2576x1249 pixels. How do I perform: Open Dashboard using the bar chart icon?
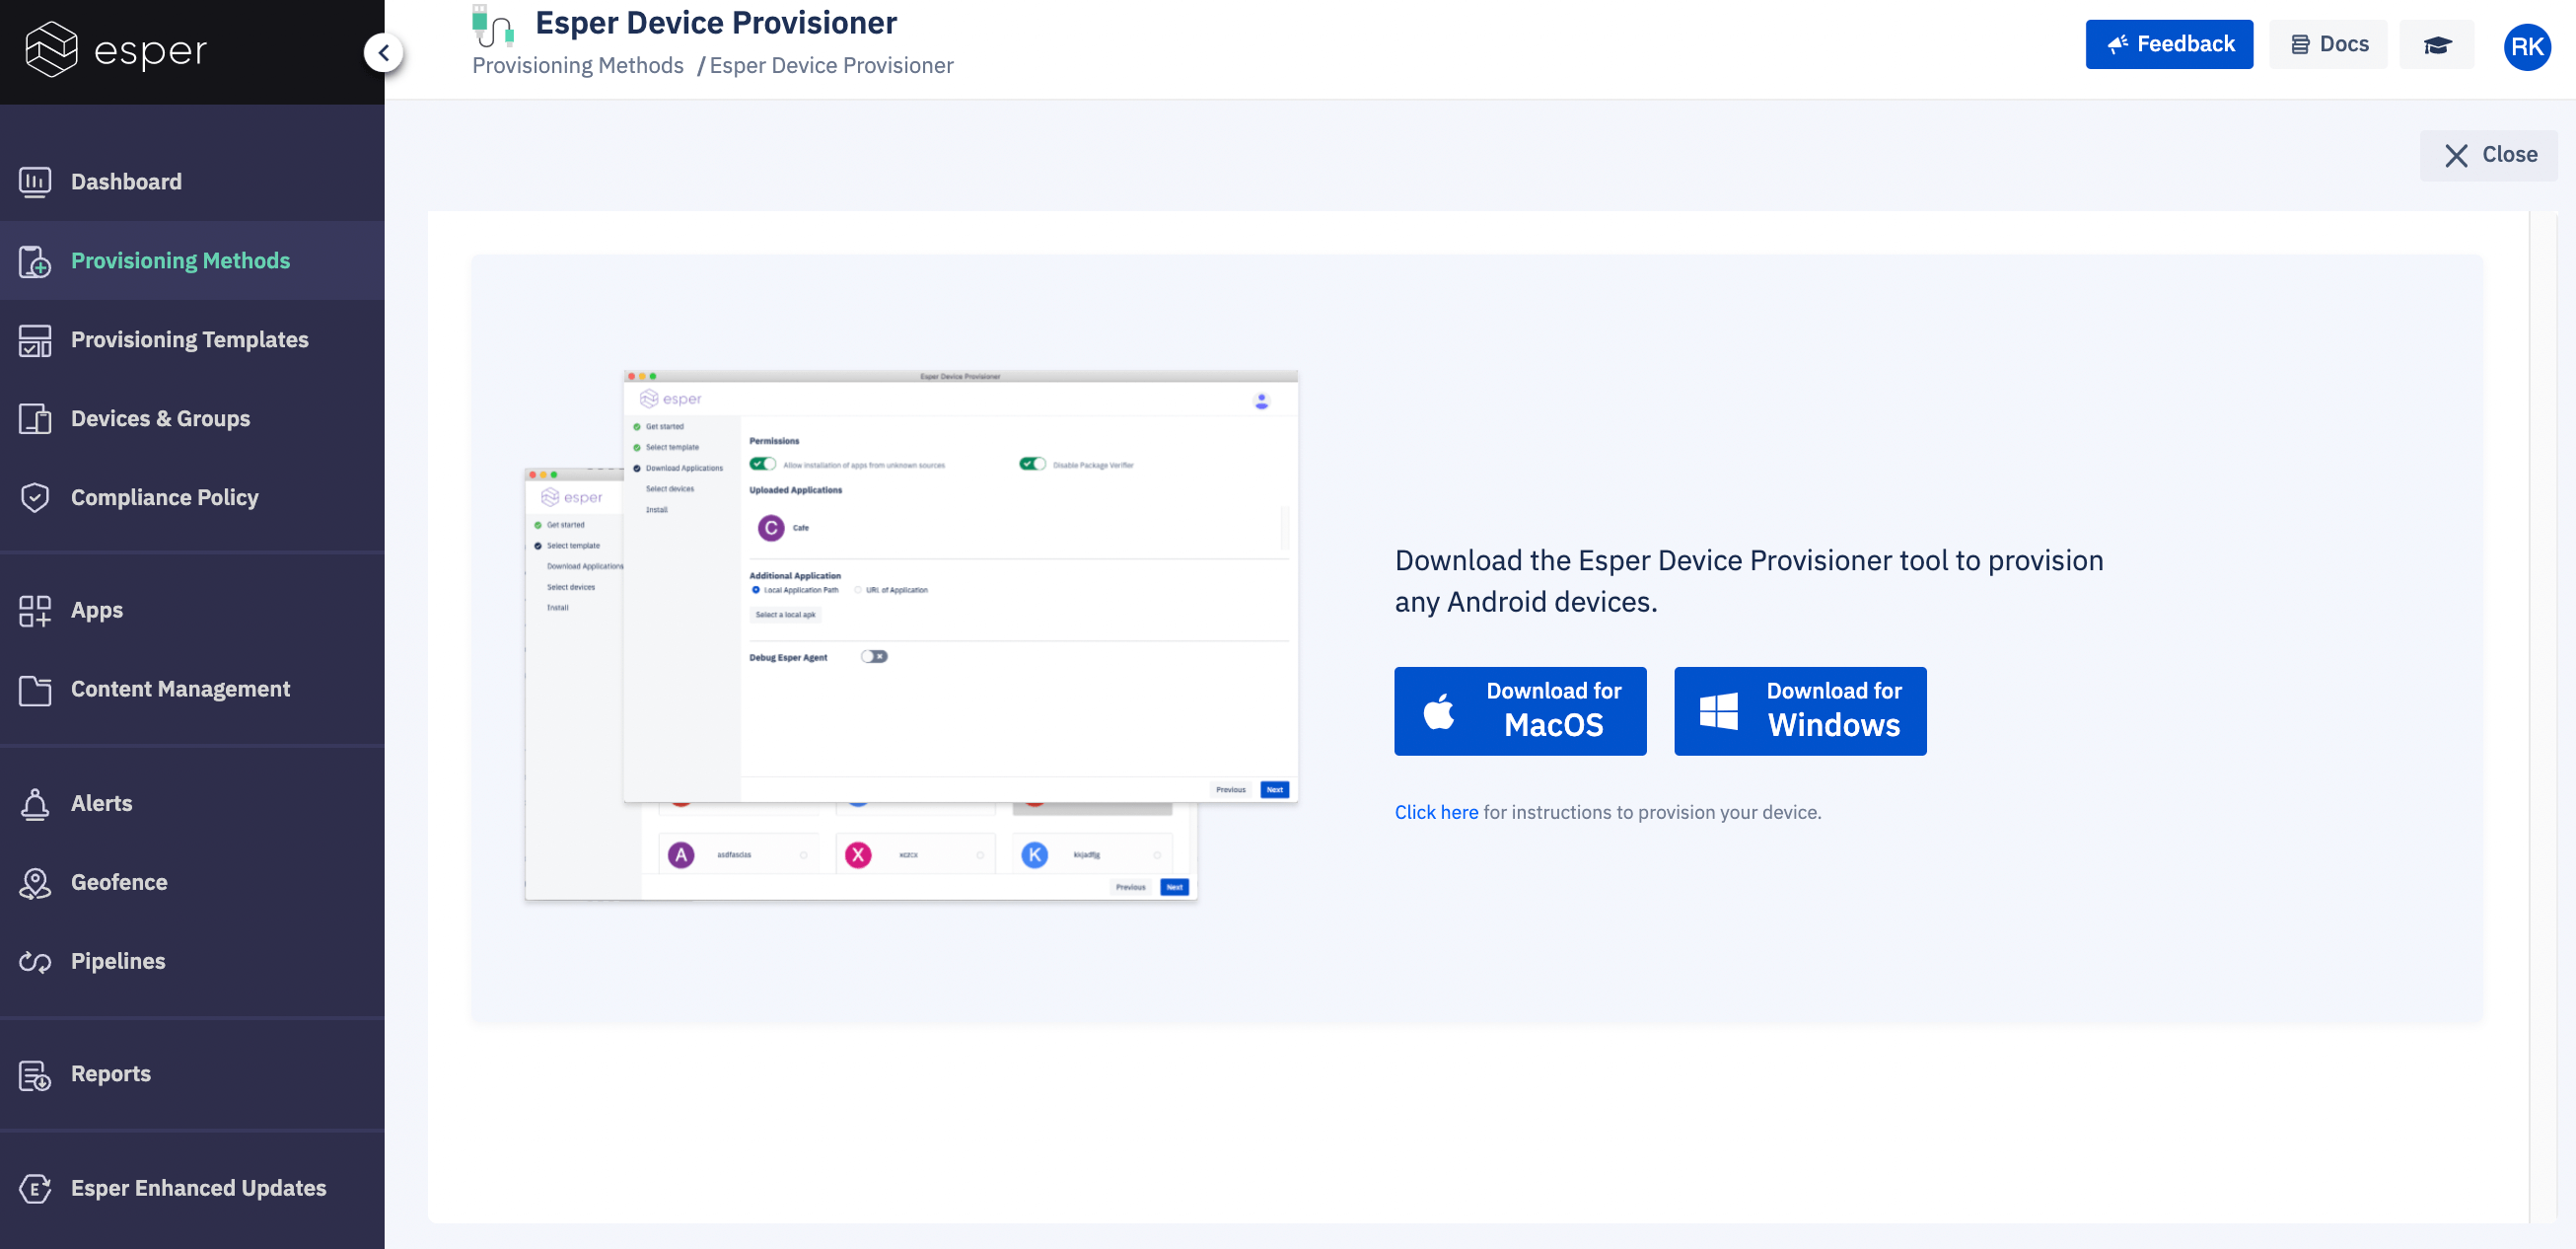(35, 181)
